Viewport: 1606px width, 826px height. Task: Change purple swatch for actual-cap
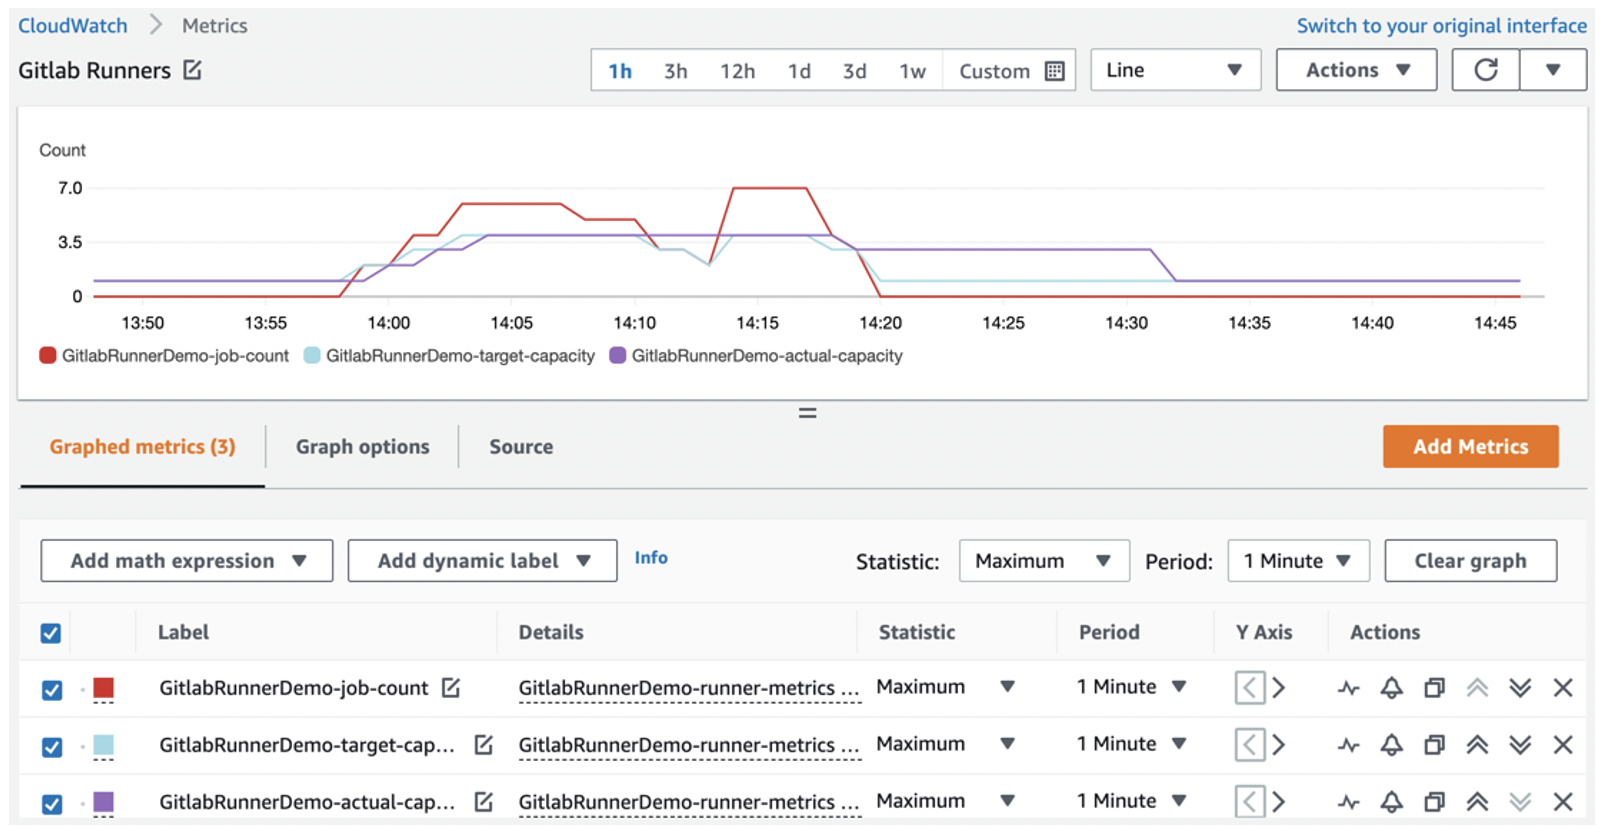(x=103, y=802)
